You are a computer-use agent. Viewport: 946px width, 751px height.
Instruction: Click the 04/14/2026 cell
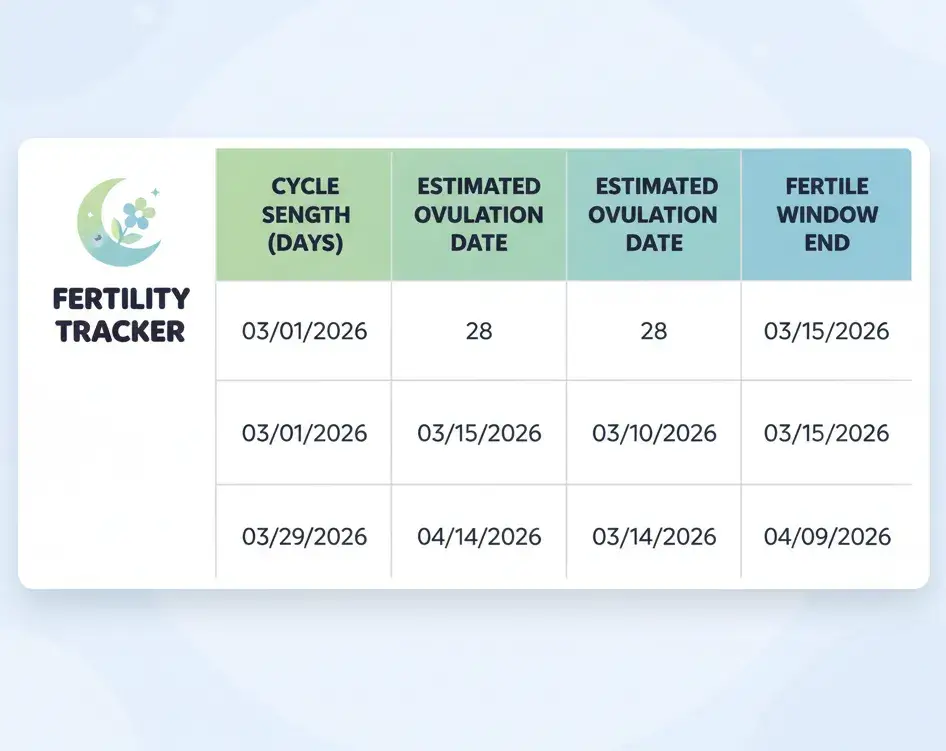point(479,536)
